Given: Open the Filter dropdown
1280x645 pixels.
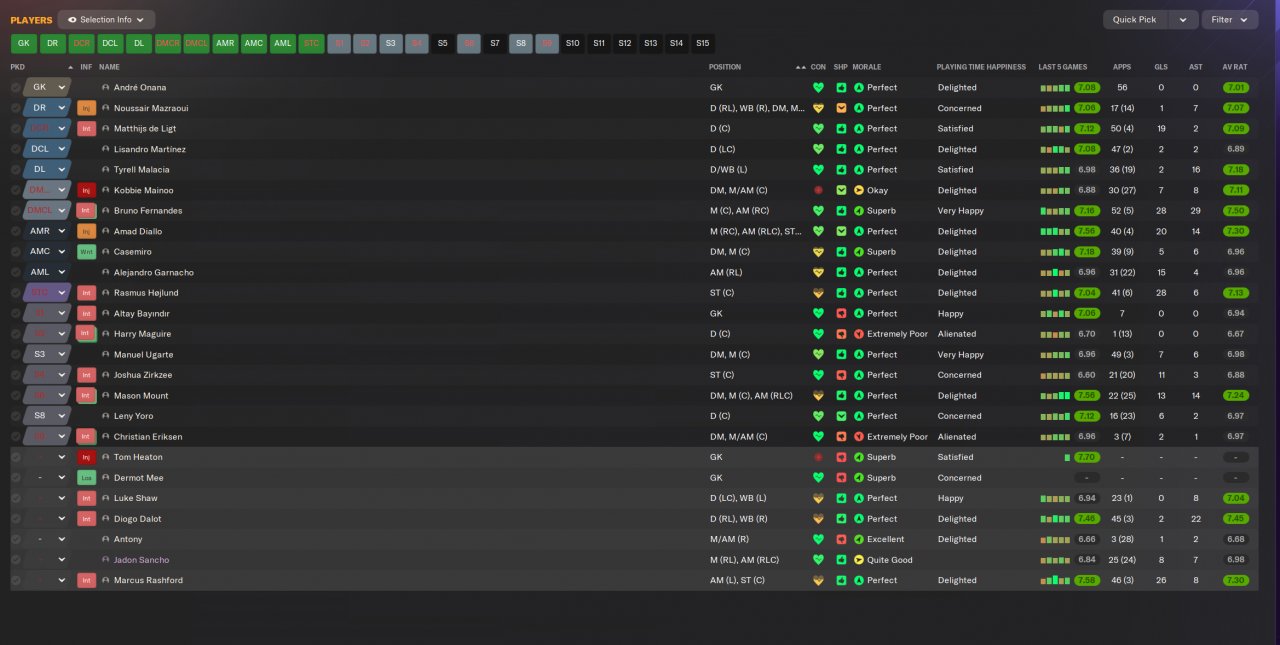Looking at the screenshot, I should pyautogui.click(x=1230, y=19).
